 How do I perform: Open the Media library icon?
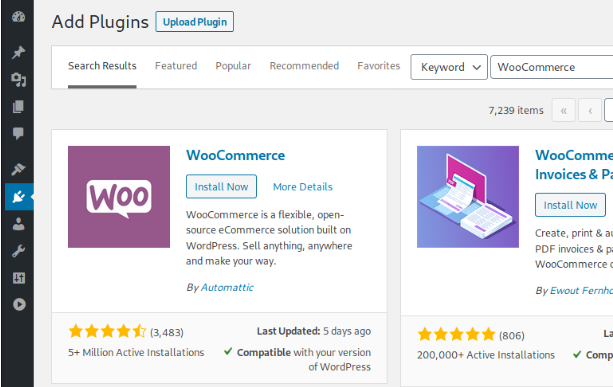coord(18,80)
